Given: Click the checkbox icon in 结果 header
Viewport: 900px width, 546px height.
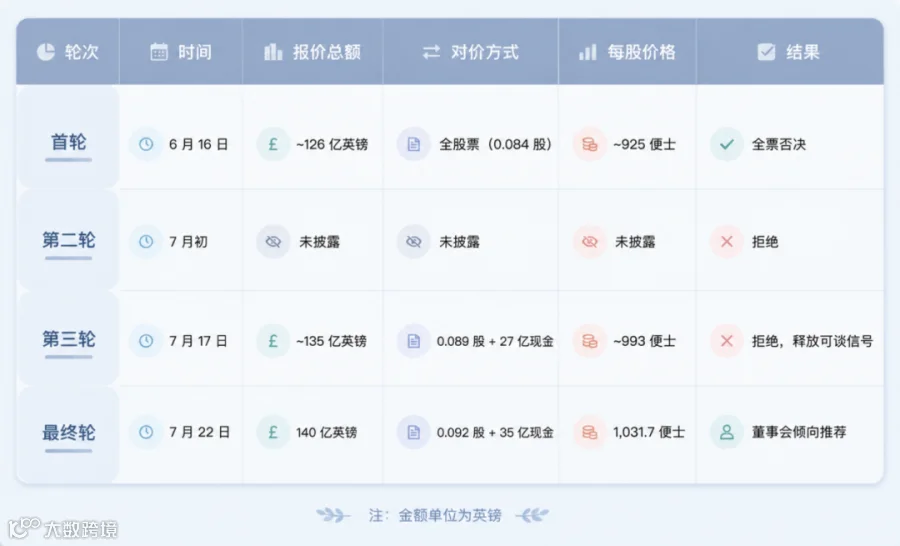Looking at the screenshot, I should pos(766,52).
